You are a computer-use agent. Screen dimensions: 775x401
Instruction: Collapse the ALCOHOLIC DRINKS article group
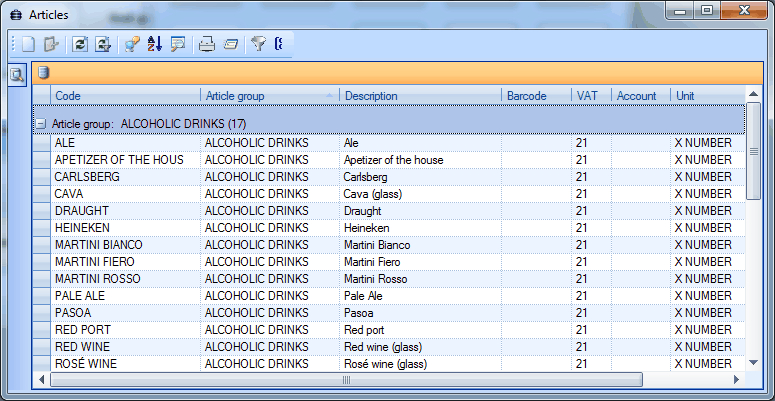tap(41, 123)
